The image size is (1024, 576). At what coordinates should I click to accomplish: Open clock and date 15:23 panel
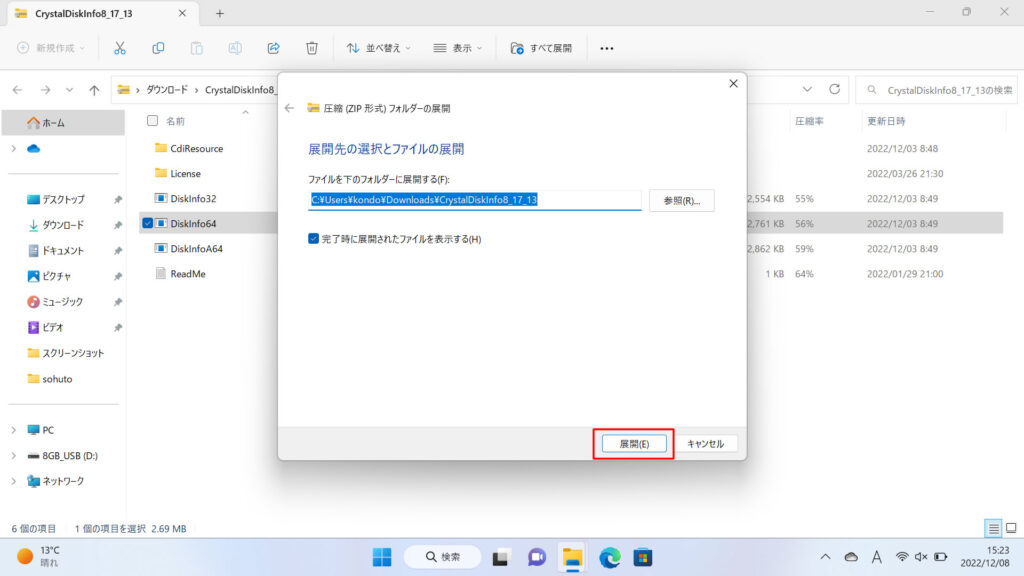985,556
